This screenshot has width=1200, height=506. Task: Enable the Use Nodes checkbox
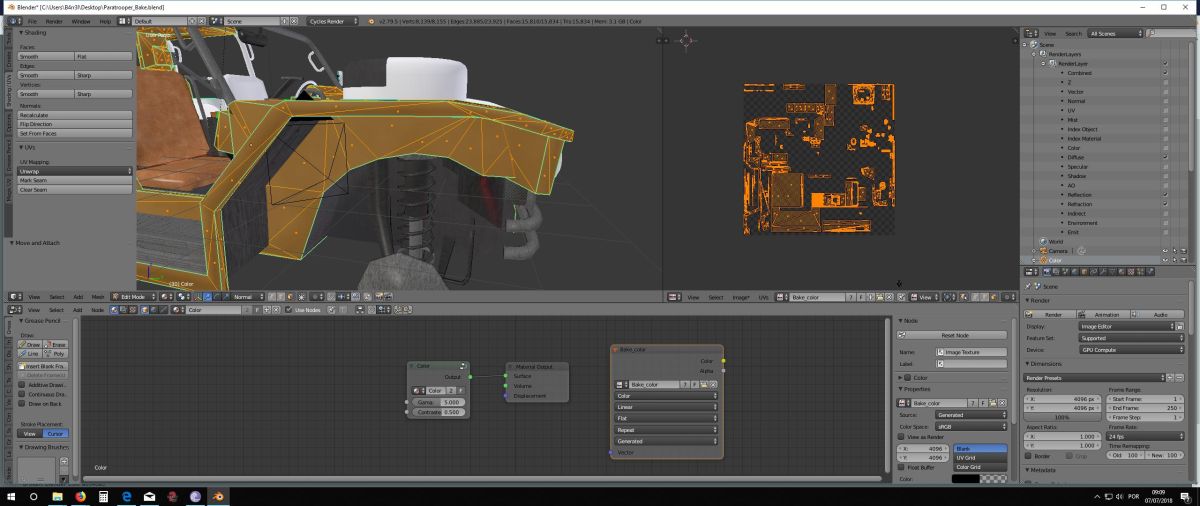coord(288,310)
